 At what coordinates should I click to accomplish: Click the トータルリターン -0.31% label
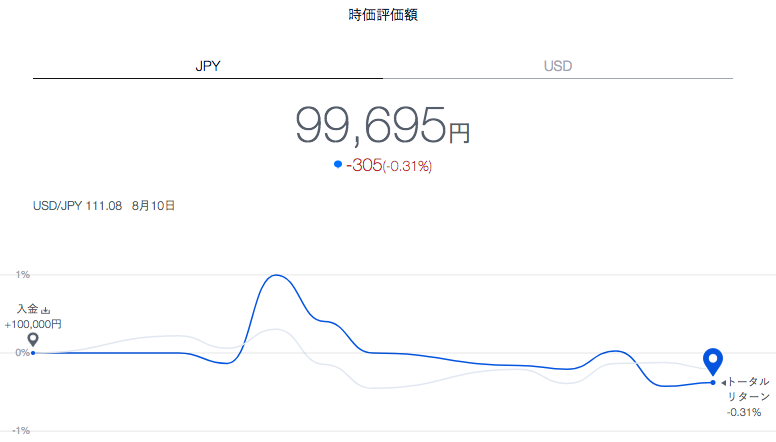(748, 396)
